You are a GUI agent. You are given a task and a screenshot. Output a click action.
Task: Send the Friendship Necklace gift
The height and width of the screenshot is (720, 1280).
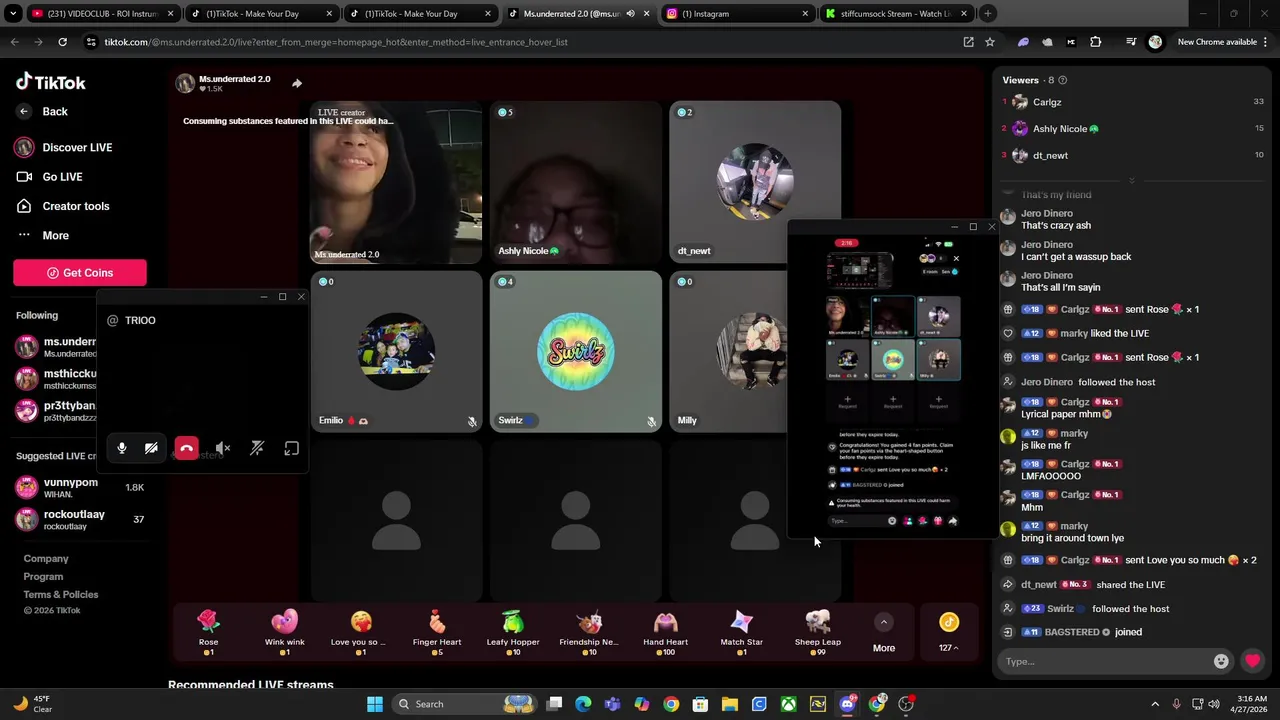(589, 632)
